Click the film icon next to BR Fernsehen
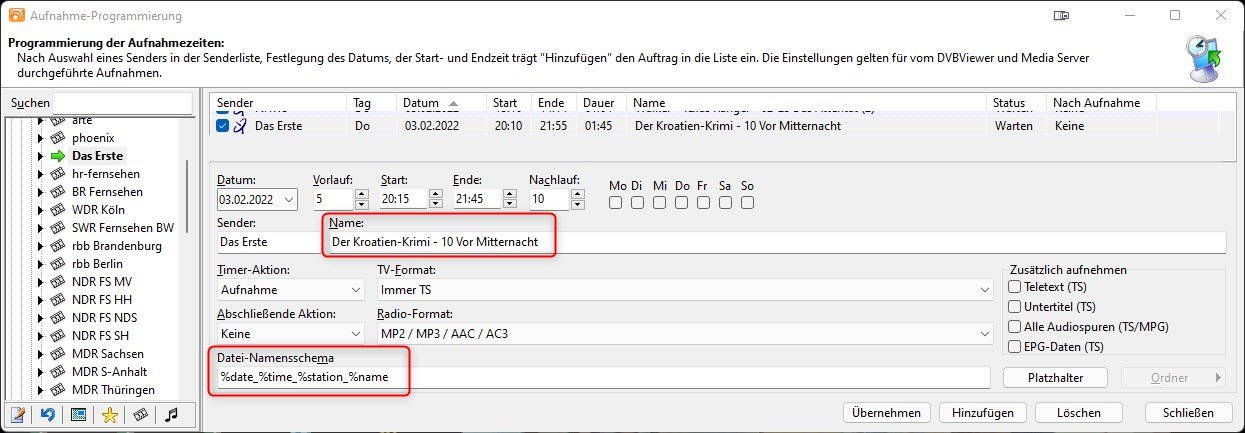This screenshot has height=433, width=1245. (x=58, y=192)
